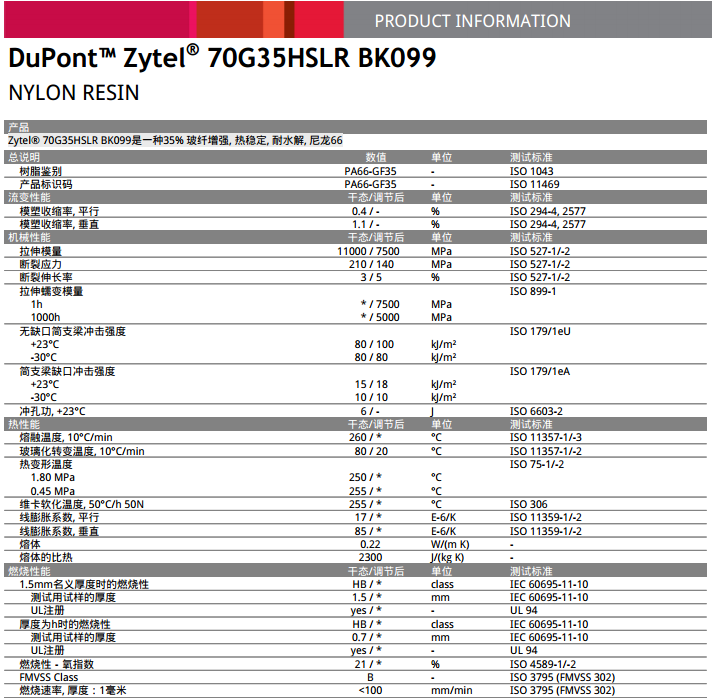This screenshot has height=698, width=712.
Task: Click the ISO 306 standard
Action: (x=529, y=505)
